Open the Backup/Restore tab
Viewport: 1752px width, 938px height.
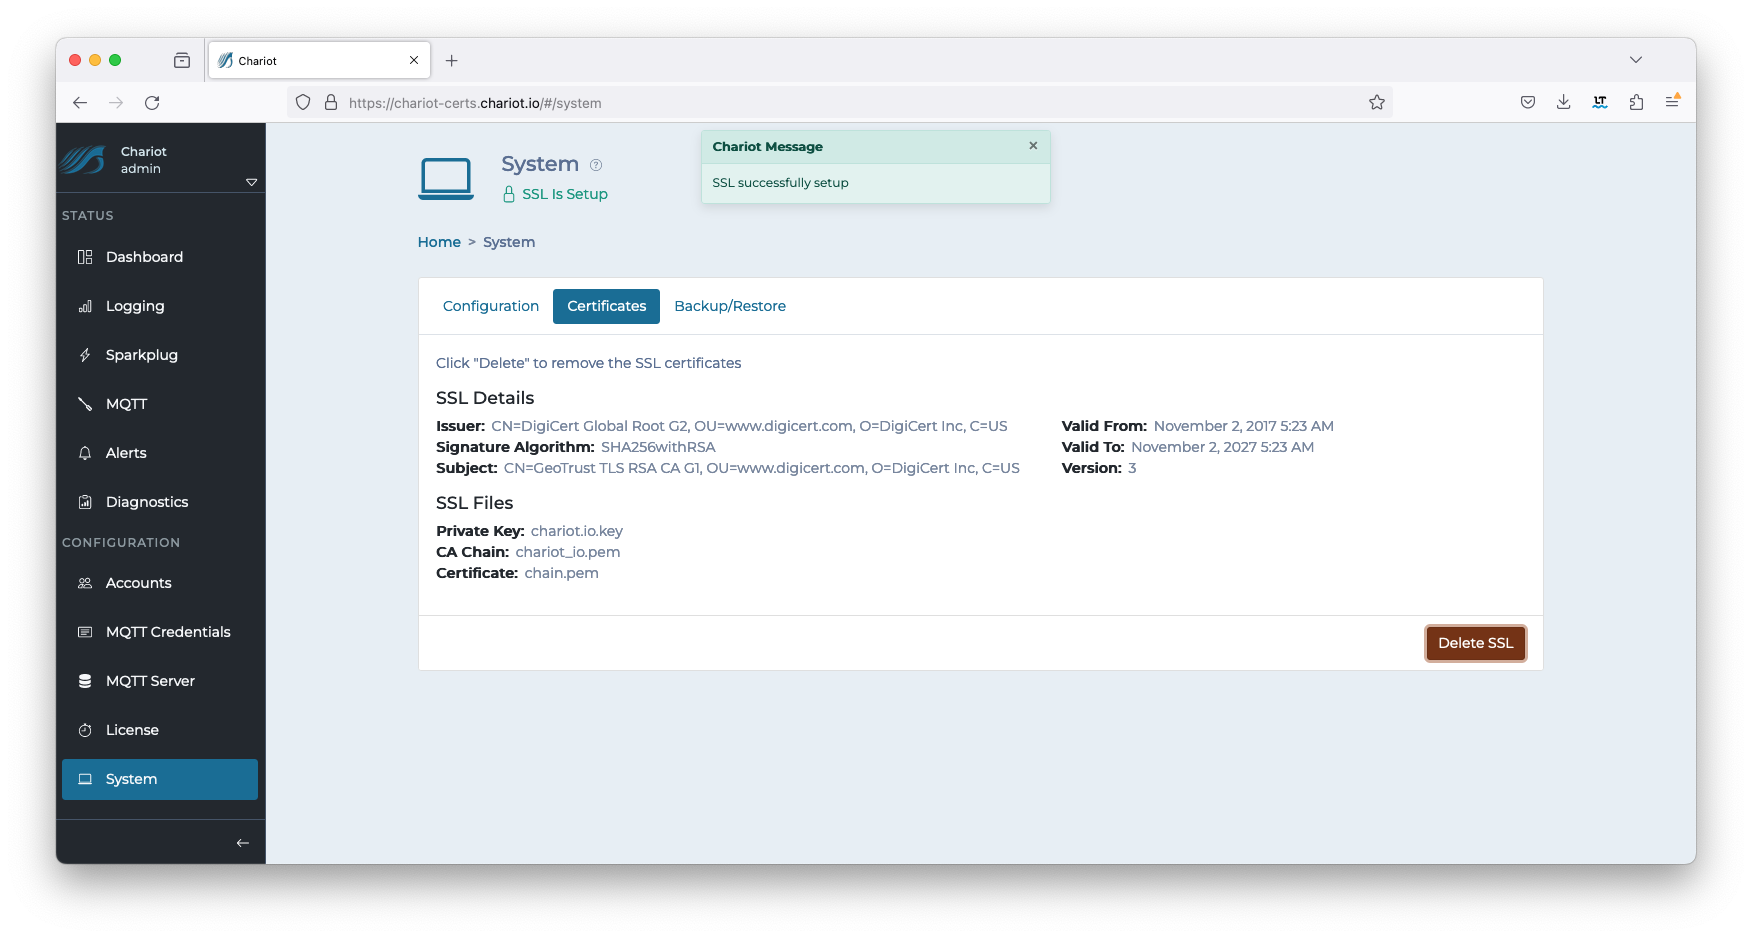coord(730,306)
